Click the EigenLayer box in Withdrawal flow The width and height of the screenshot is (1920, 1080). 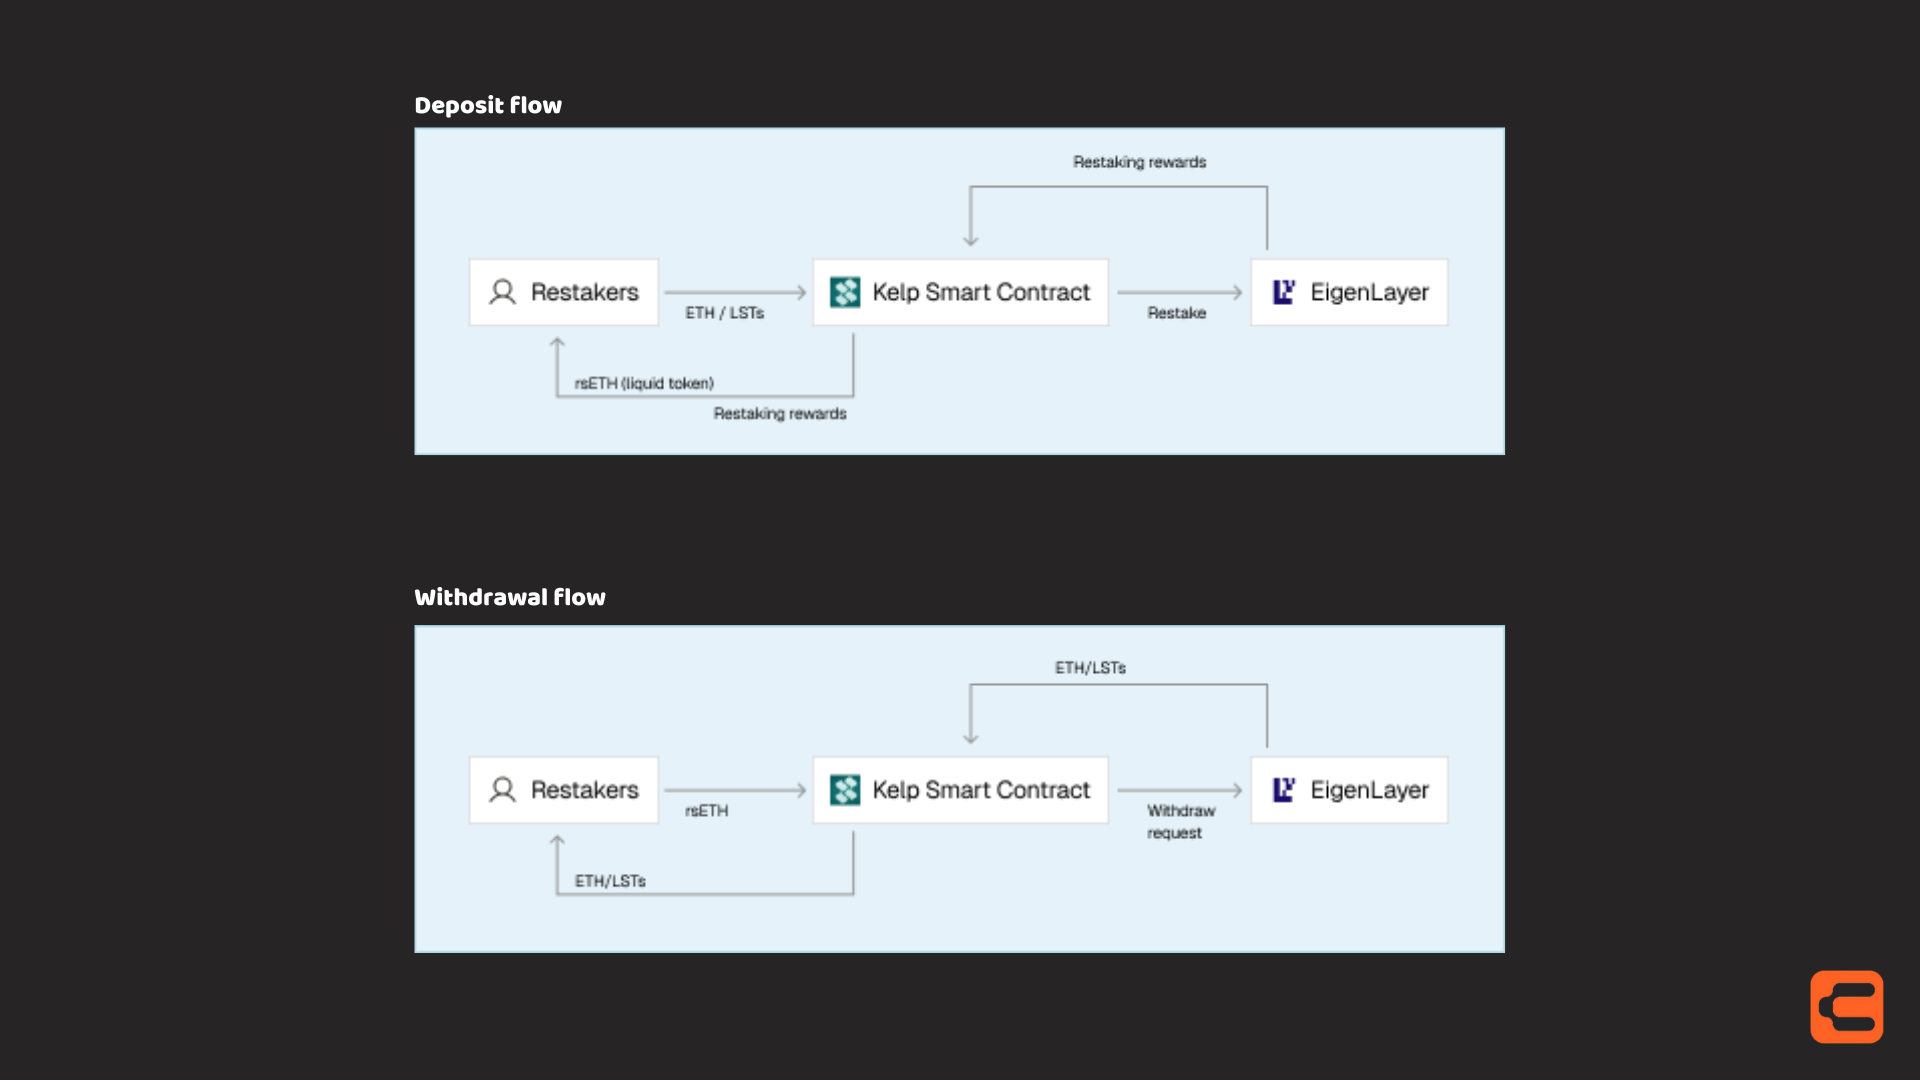click(x=1349, y=790)
